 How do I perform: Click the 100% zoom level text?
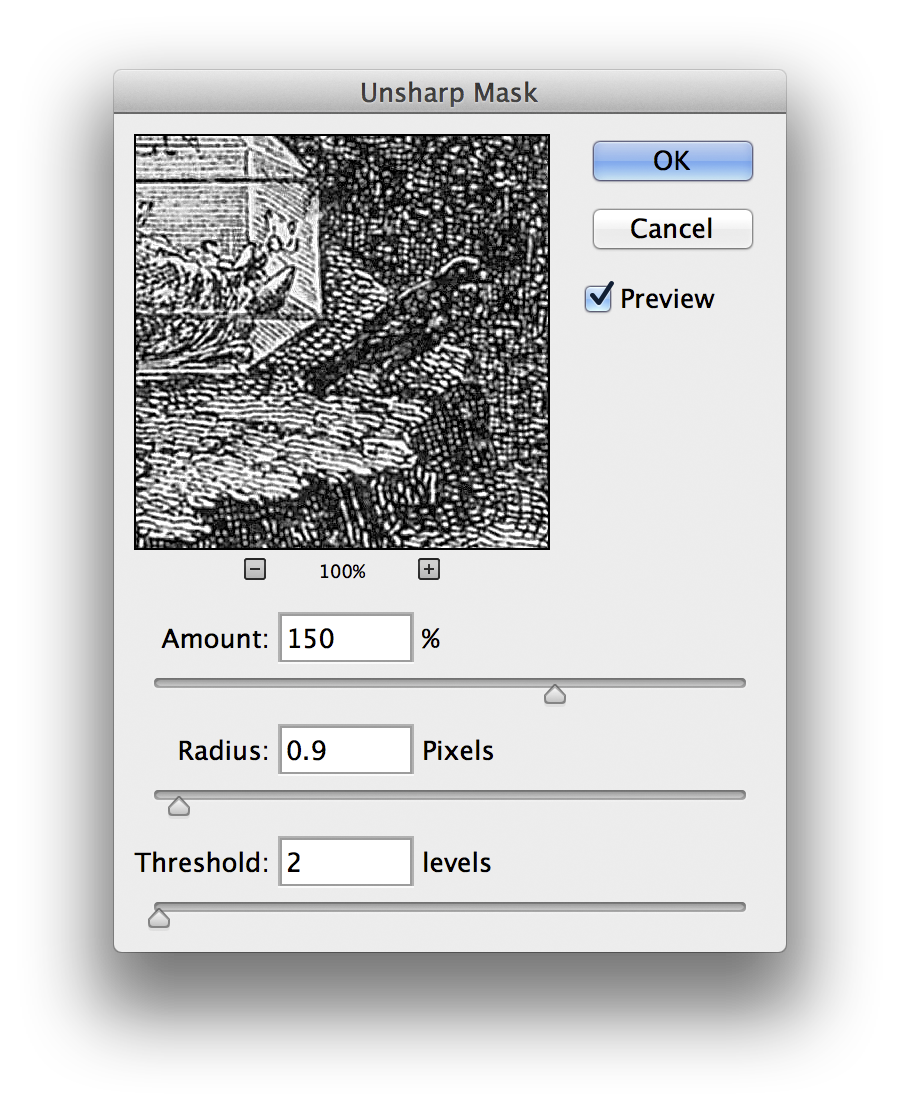(x=343, y=571)
